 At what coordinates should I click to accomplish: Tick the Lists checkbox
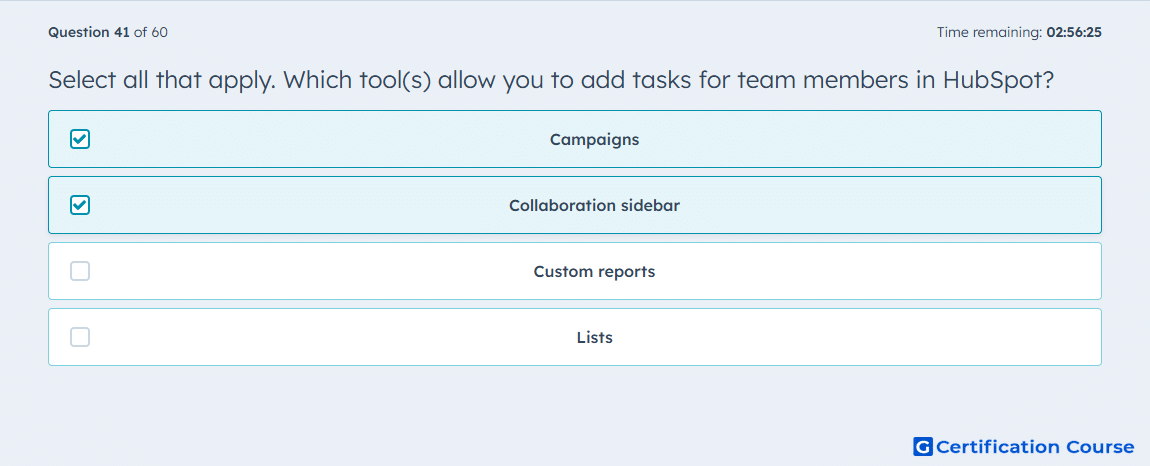(80, 338)
